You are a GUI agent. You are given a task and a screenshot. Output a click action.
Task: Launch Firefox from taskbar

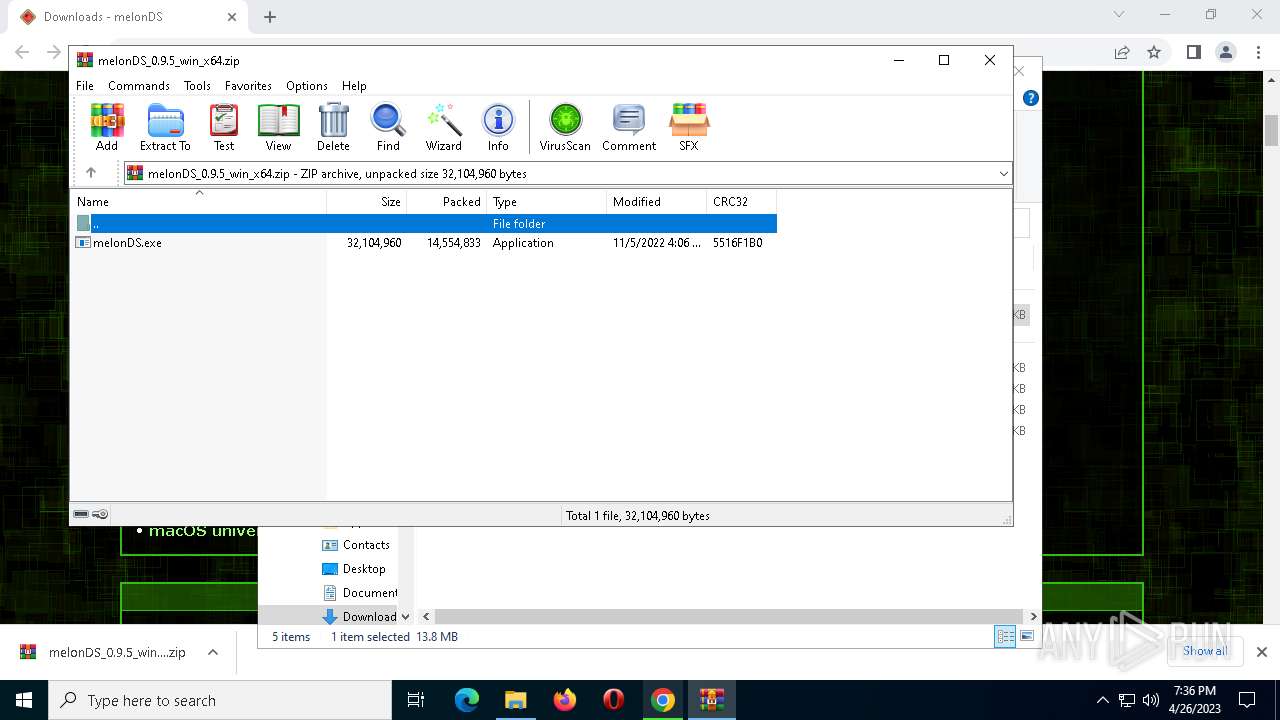(565, 700)
